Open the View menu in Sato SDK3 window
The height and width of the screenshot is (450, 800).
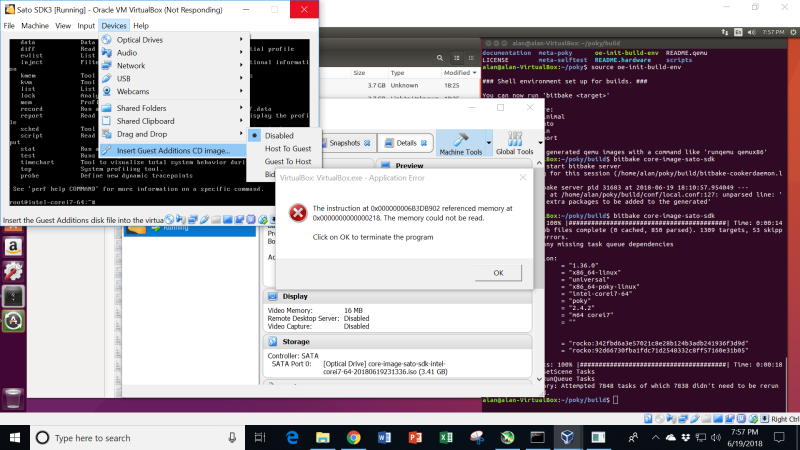point(63,26)
